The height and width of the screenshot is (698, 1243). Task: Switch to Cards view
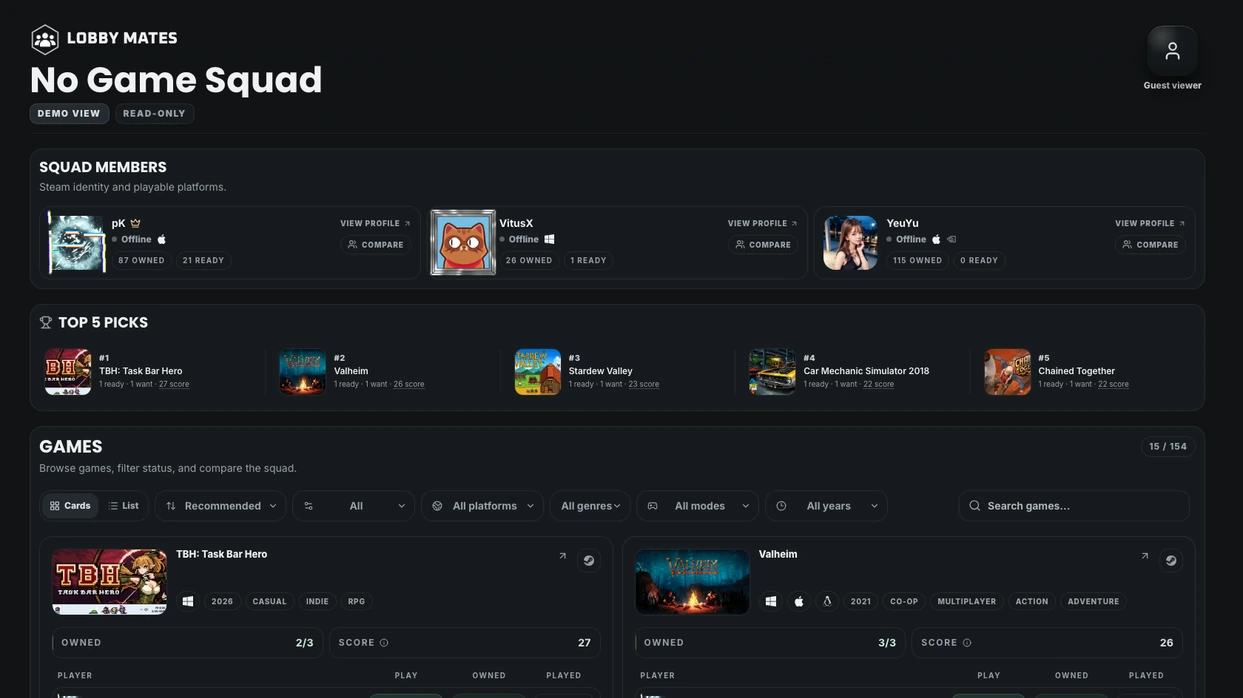70,506
